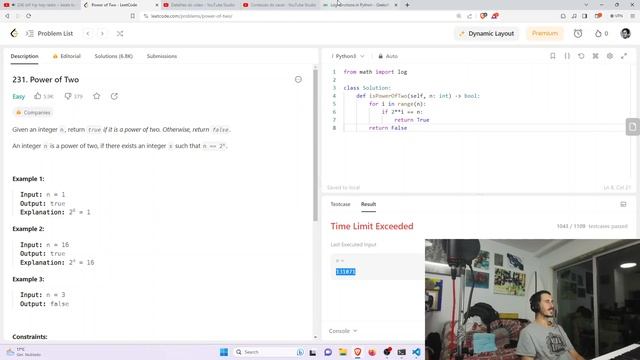Switch to the Testcase tab
Screen dimensions: 640x360
[340, 204]
